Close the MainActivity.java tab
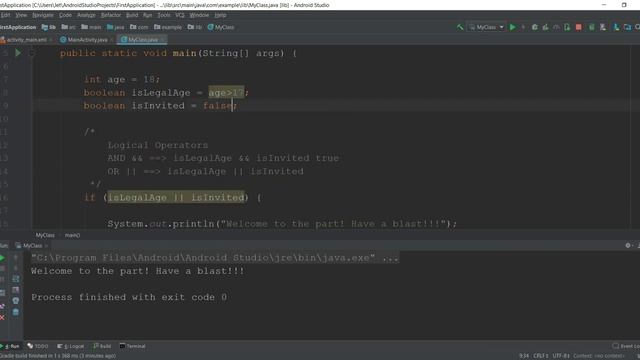The image size is (640, 360). 111,40
